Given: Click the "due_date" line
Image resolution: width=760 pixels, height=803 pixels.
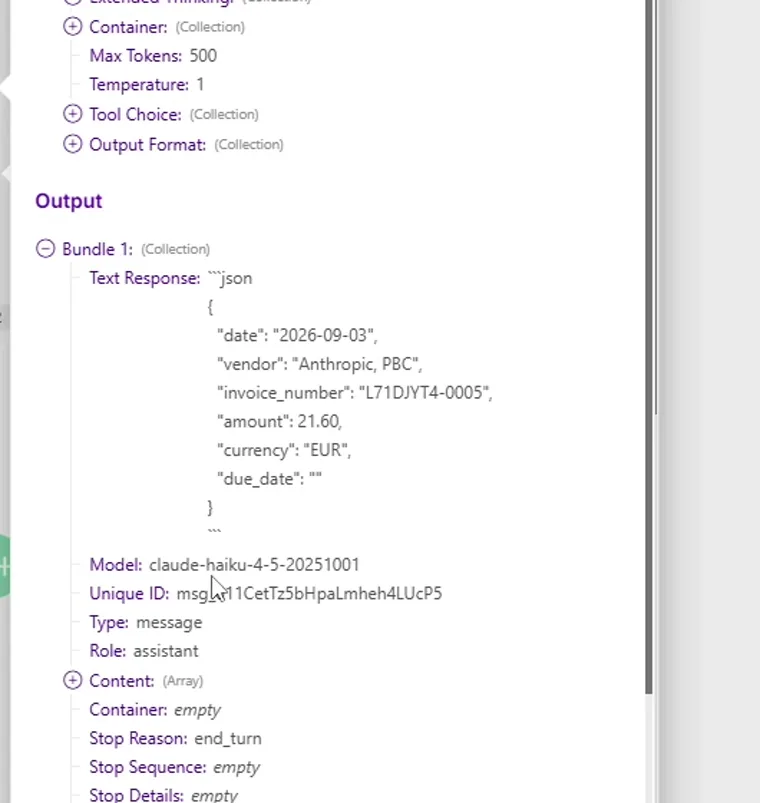Looking at the screenshot, I should 269,479.
